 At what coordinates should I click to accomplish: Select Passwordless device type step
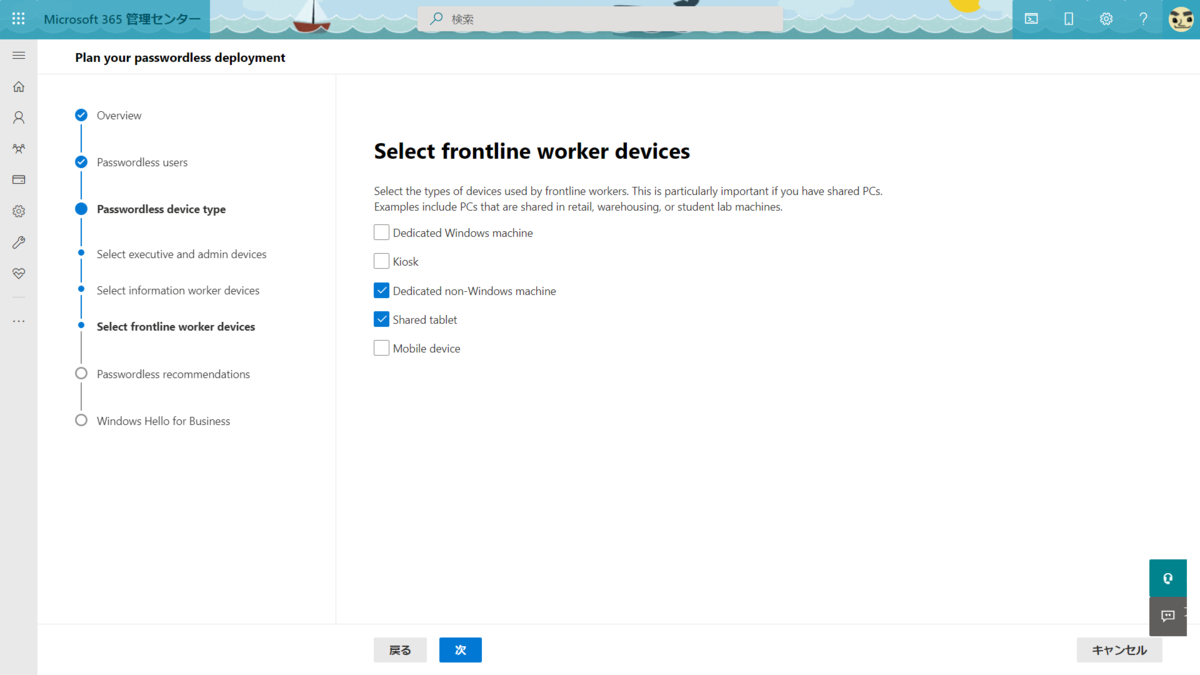tap(161, 209)
